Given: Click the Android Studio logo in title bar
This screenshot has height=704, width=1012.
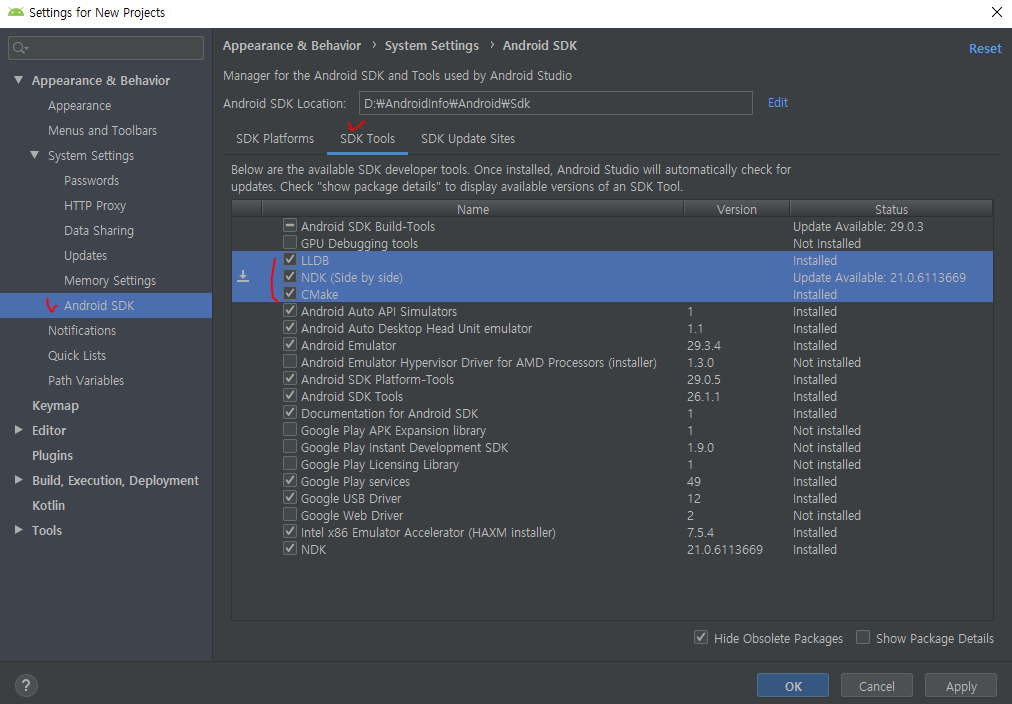Looking at the screenshot, I should [15, 12].
